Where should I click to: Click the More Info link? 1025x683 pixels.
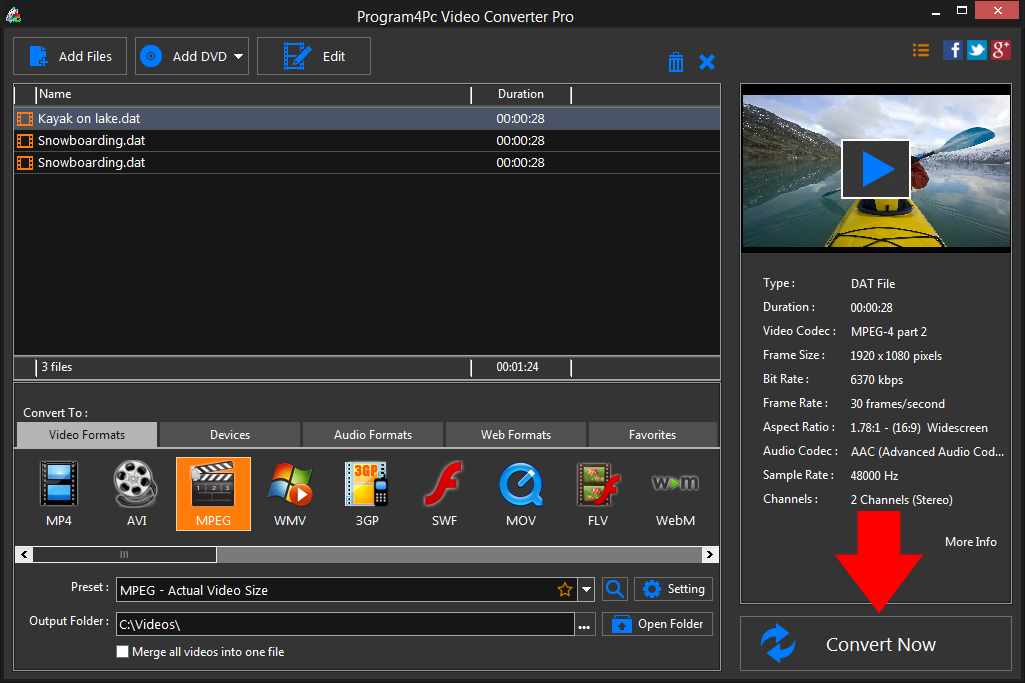point(970,541)
